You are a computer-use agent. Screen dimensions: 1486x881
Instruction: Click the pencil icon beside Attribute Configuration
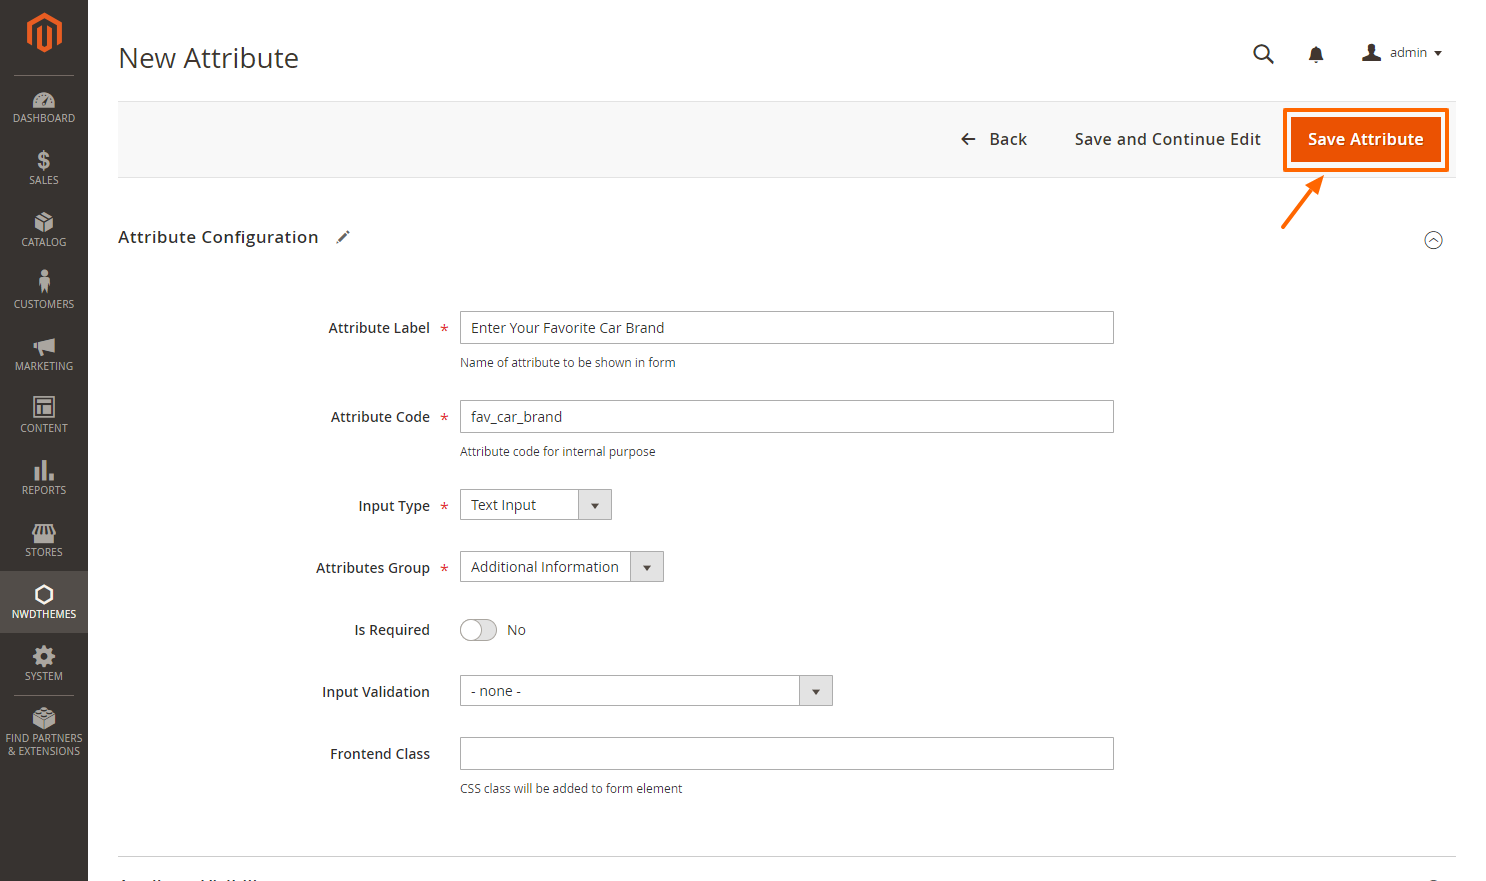coord(343,237)
